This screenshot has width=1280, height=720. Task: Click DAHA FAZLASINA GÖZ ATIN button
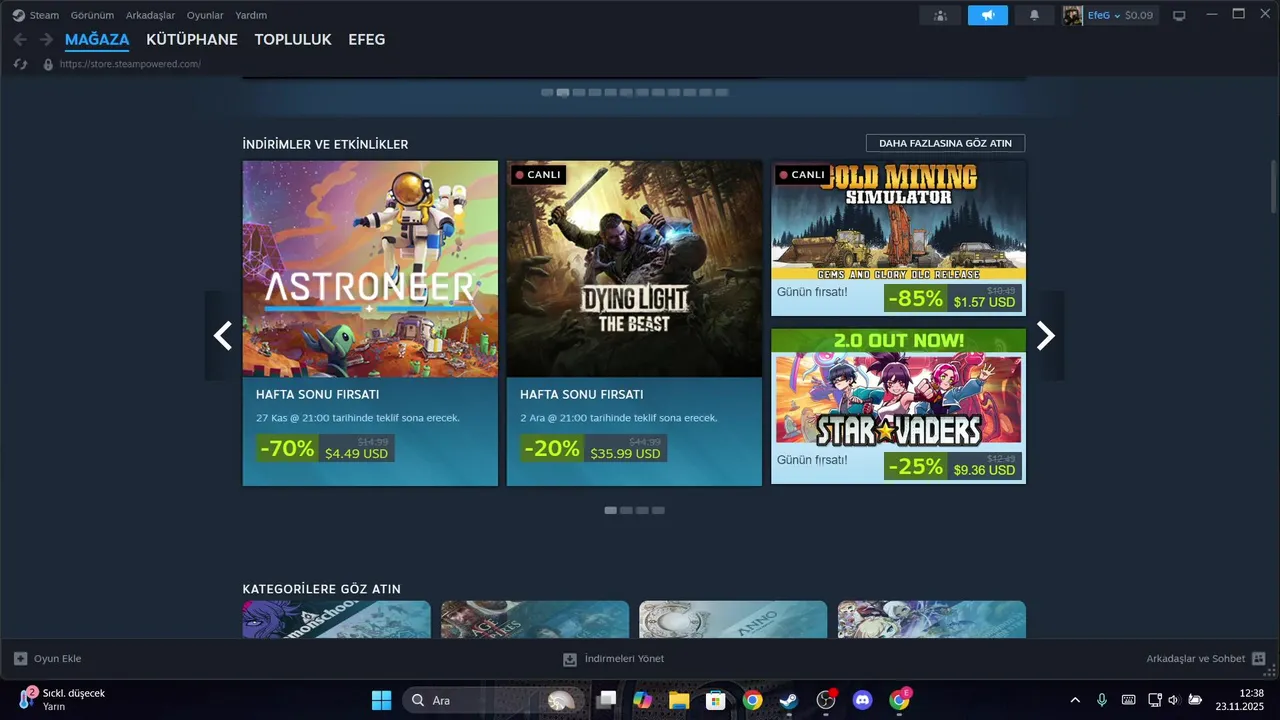(945, 143)
